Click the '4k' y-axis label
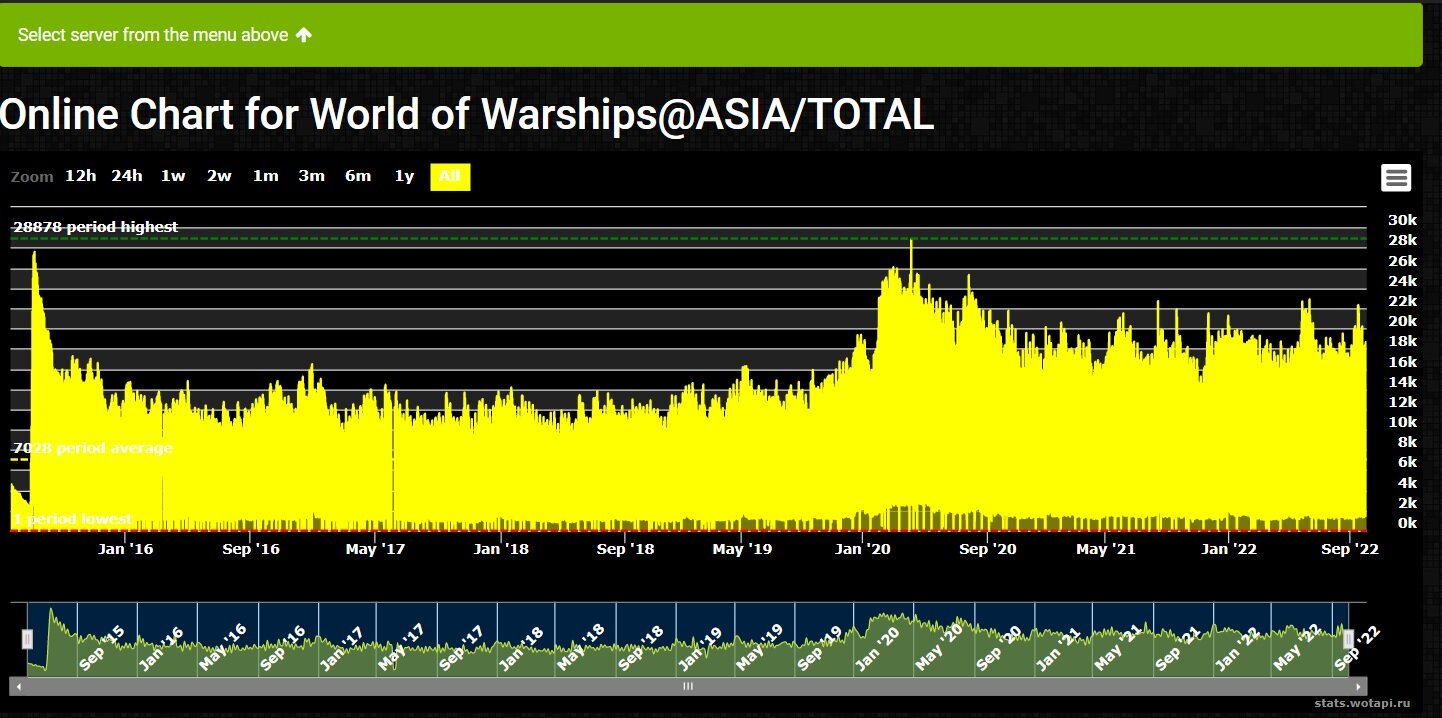Viewport: 1442px width, 718px height. pos(1407,483)
